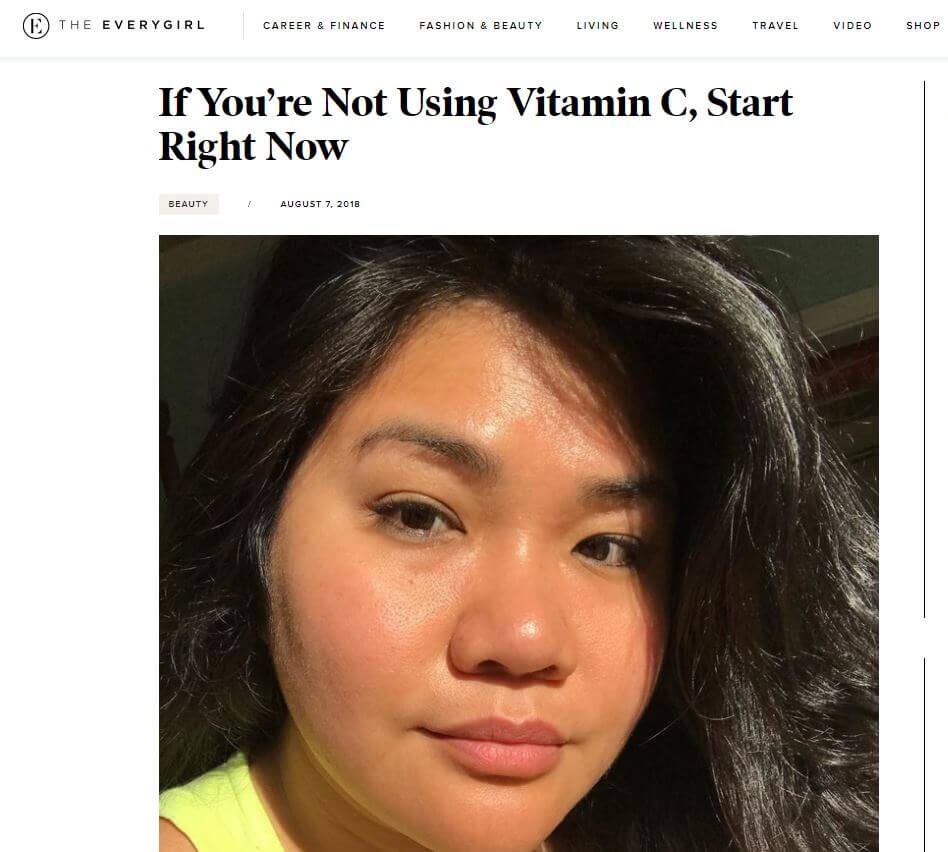The image size is (948, 852).
Task: Click the circular E logo icon
Action: click(36, 26)
